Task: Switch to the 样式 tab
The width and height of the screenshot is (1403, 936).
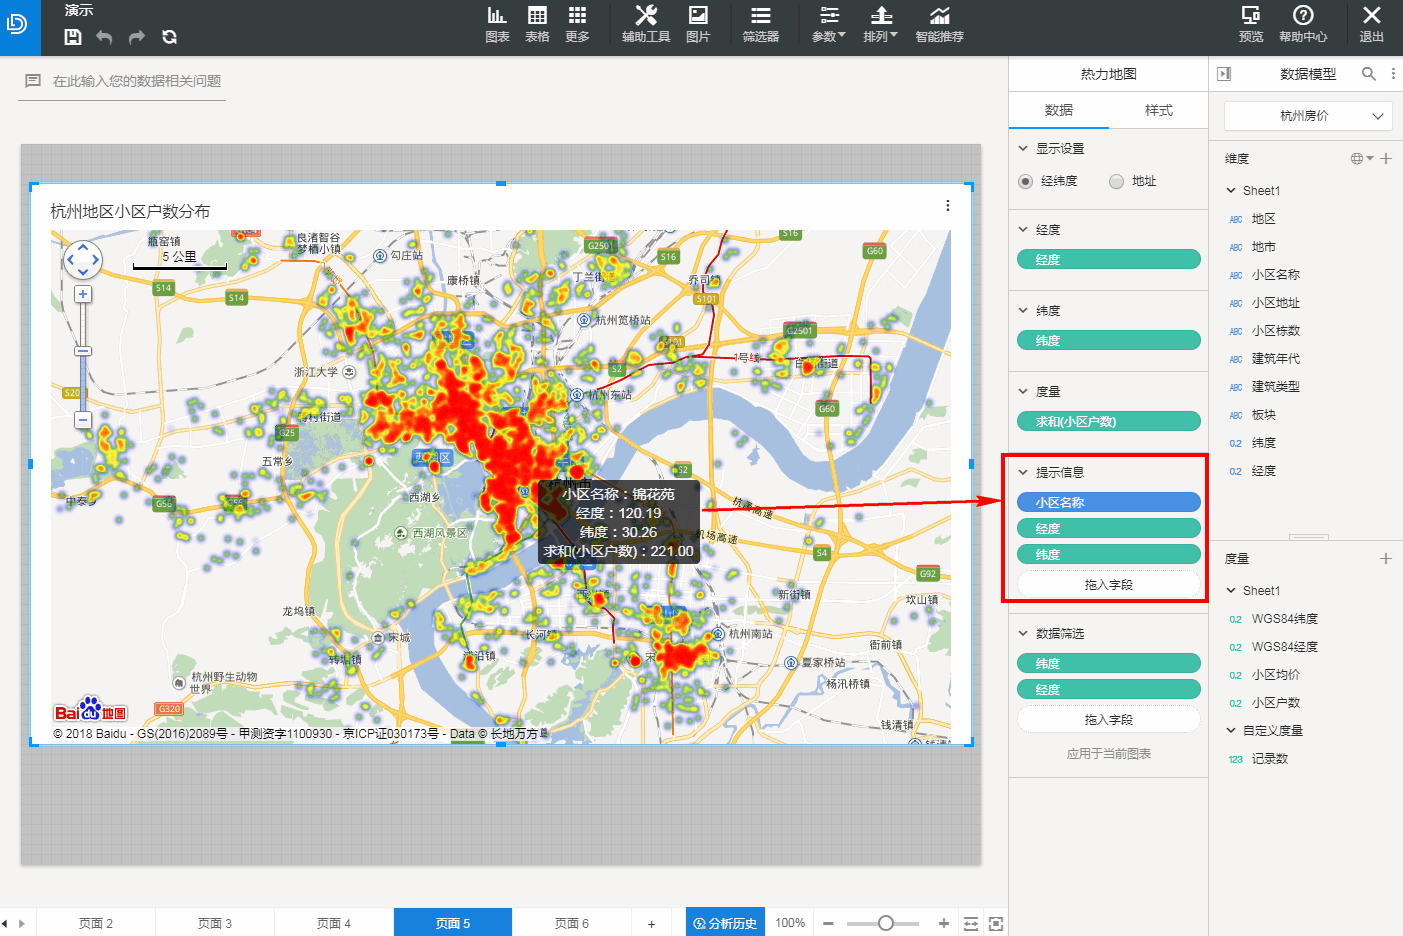Action: tap(1158, 110)
